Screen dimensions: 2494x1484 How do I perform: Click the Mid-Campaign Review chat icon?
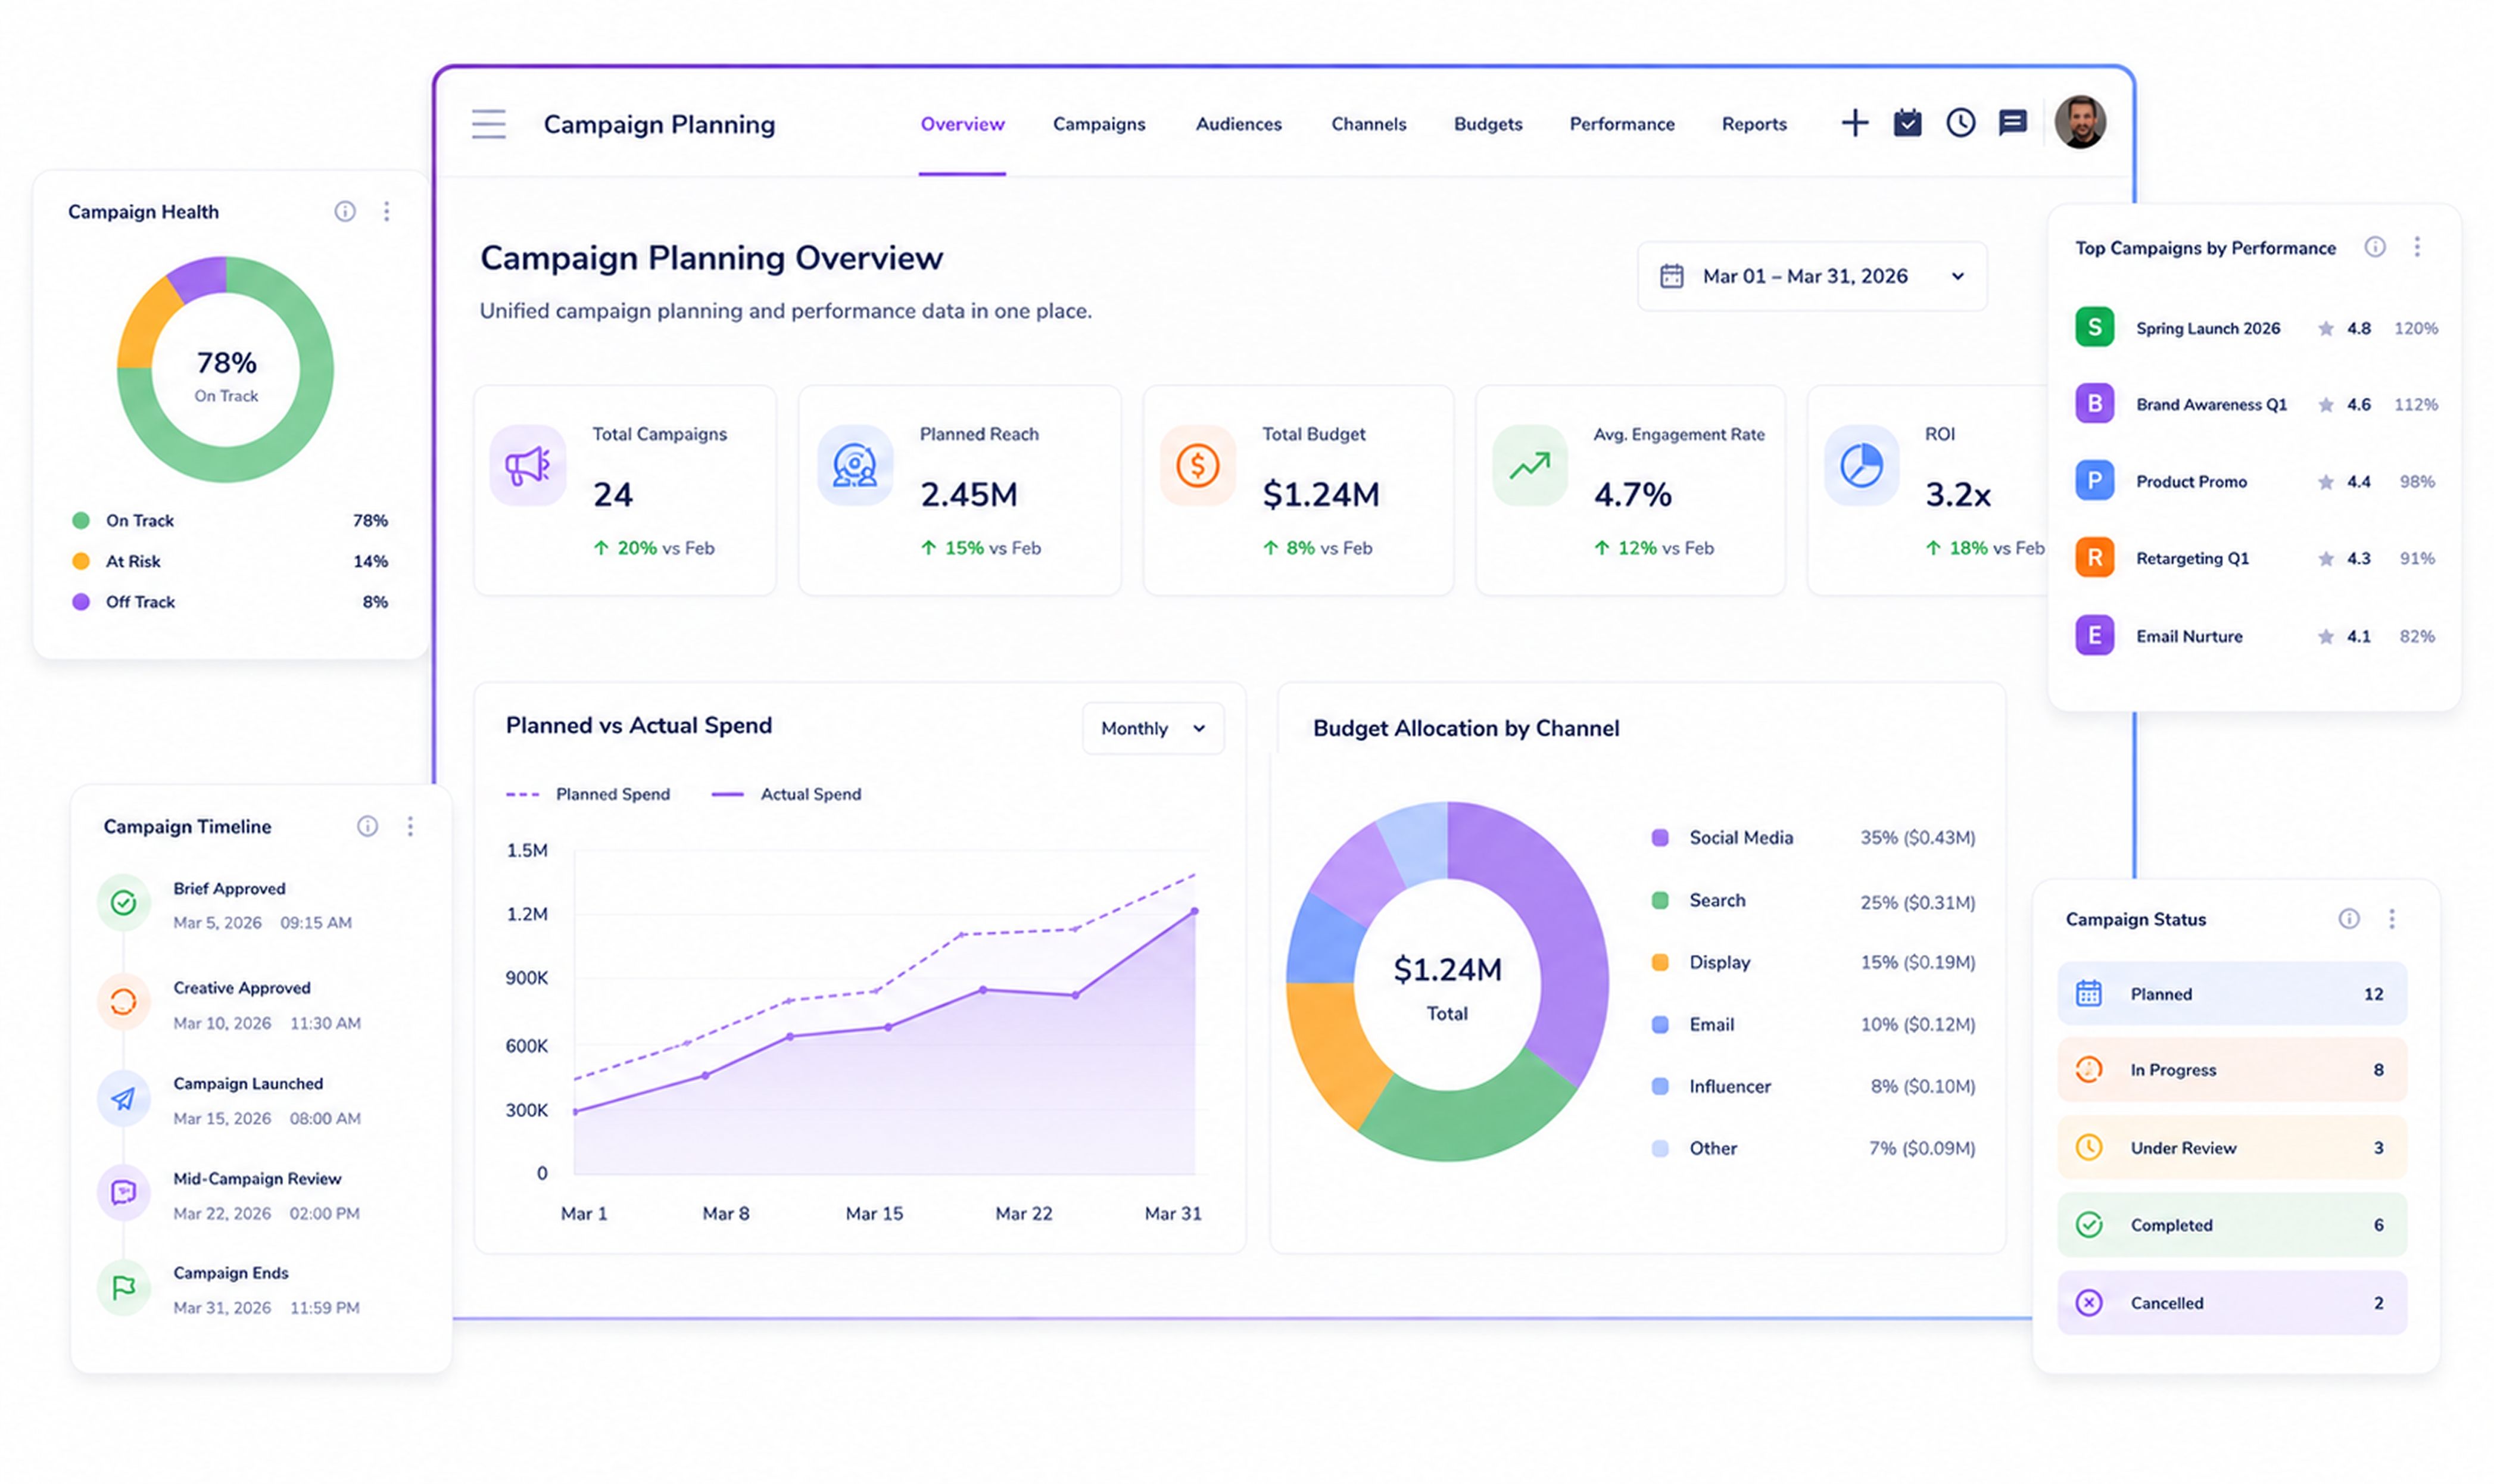click(x=124, y=1193)
